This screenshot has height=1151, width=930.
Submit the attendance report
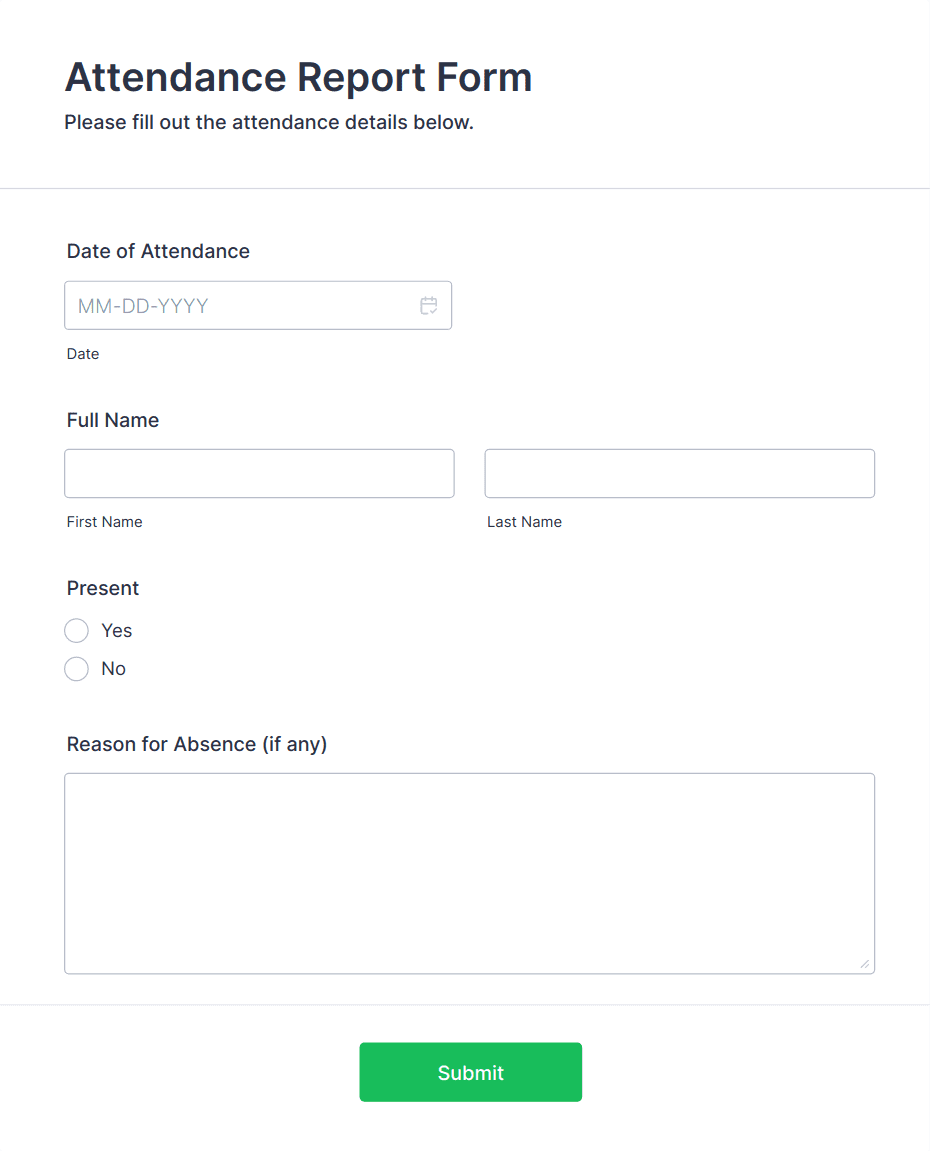point(470,1071)
